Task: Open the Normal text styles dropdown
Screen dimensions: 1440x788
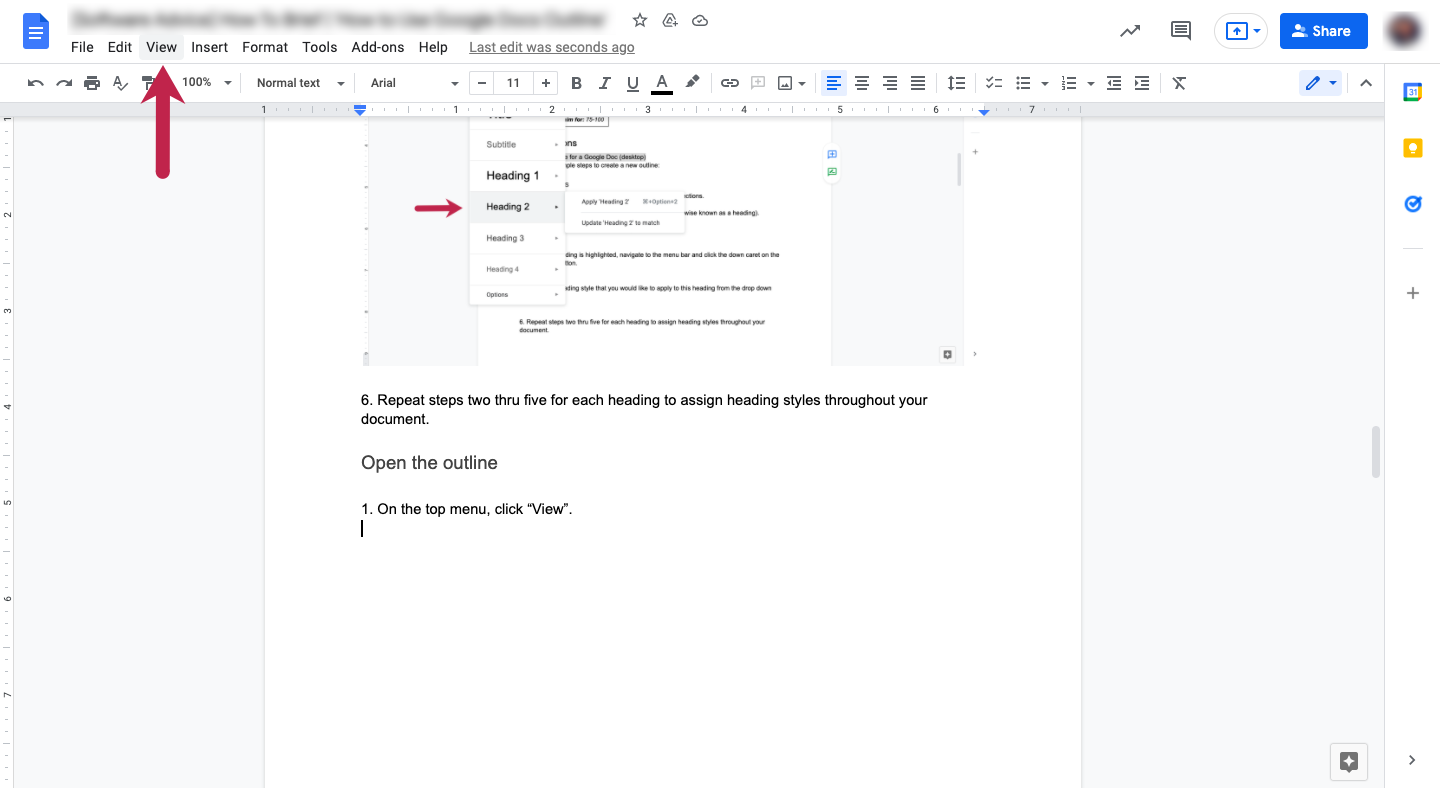Action: [x=300, y=83]
